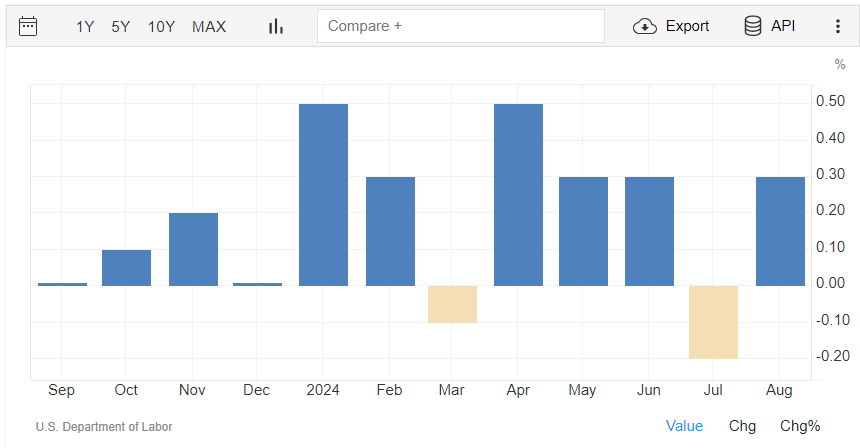860x448 pixels.
Task: Click the Export text label
Action: pos(687,26)
